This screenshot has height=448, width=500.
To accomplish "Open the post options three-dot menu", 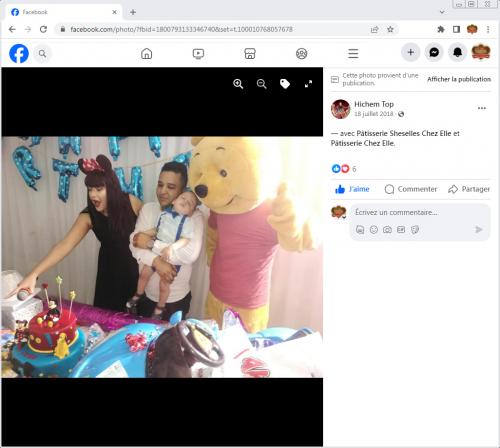I will [x=482, y=108].
